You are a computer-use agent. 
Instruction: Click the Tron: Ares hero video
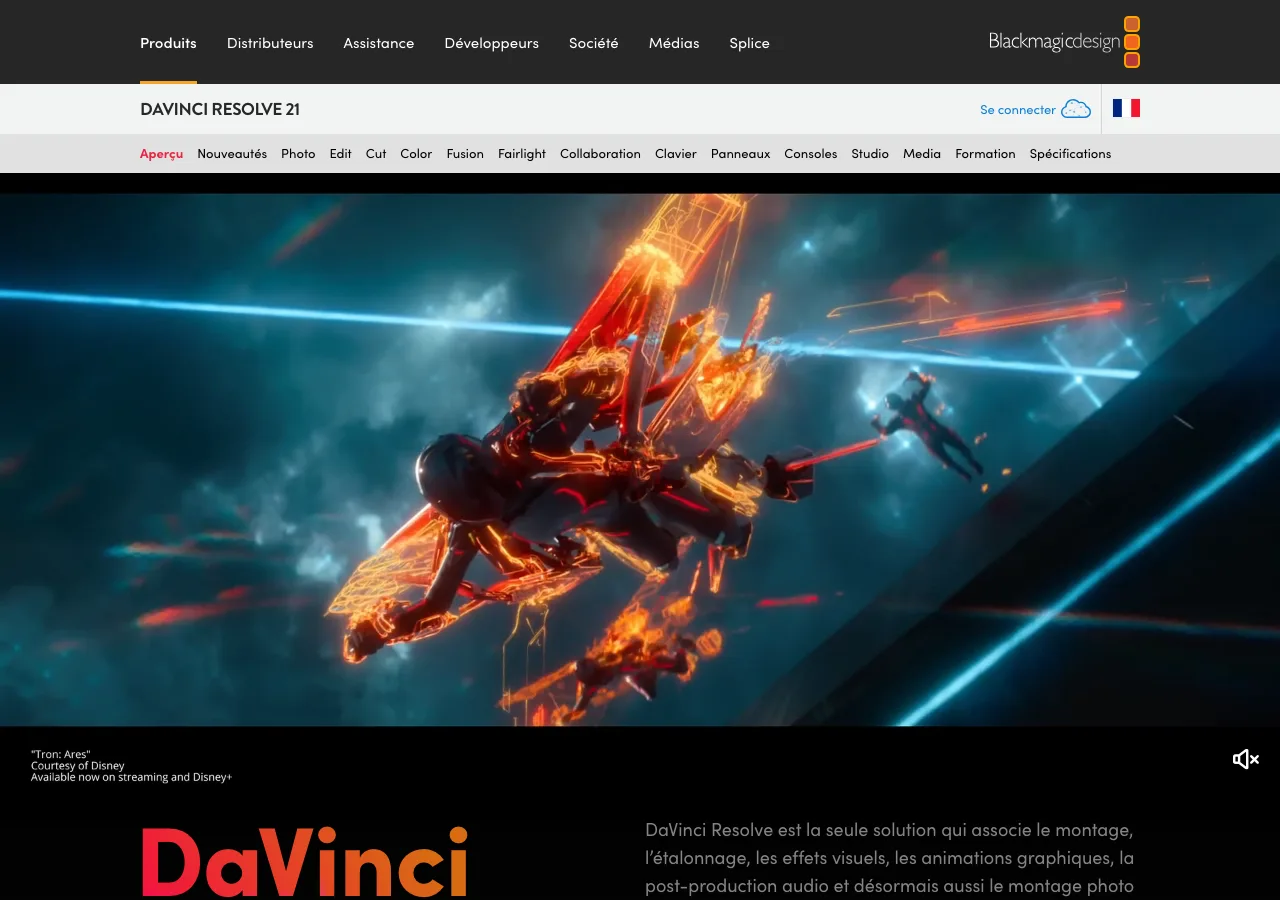640,460
